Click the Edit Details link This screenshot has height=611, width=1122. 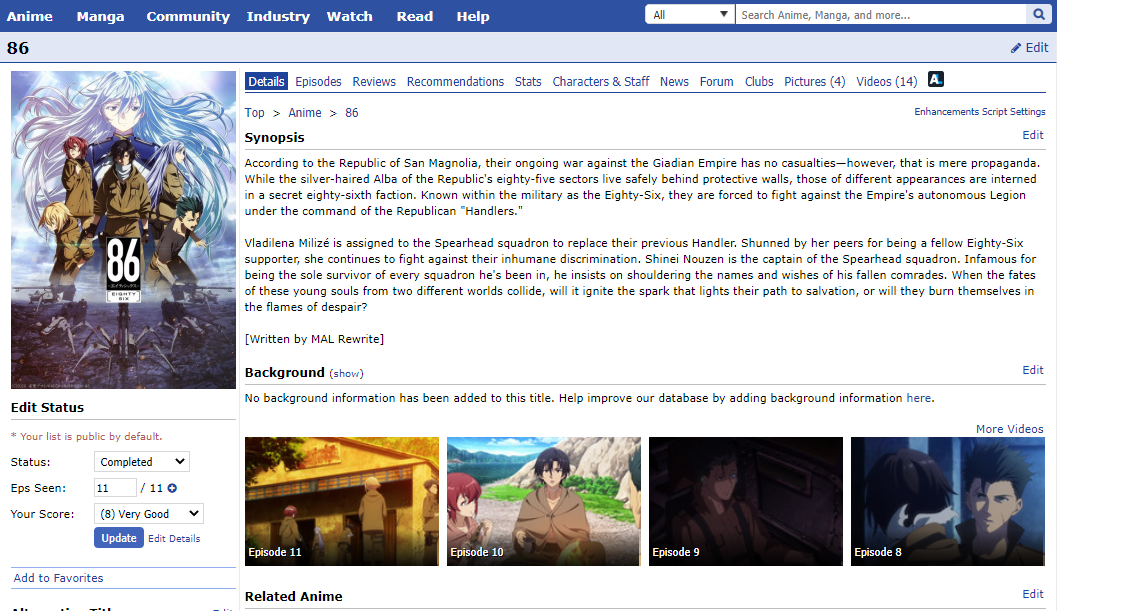pos(174,539)
